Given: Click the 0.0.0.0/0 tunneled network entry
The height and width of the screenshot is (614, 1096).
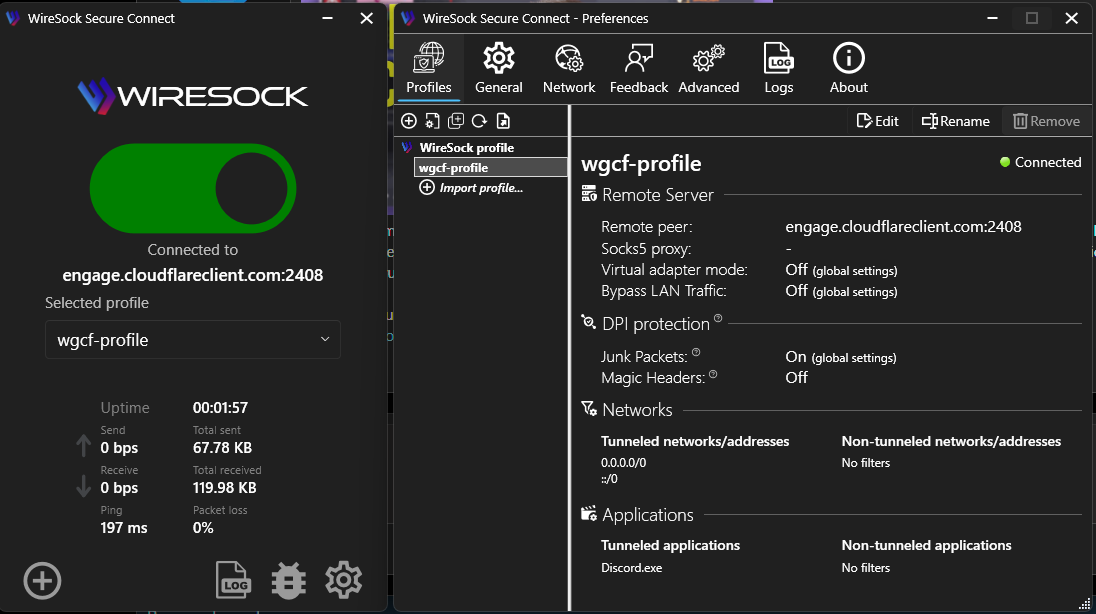Looking at the screenshot, I should [623, 462].
